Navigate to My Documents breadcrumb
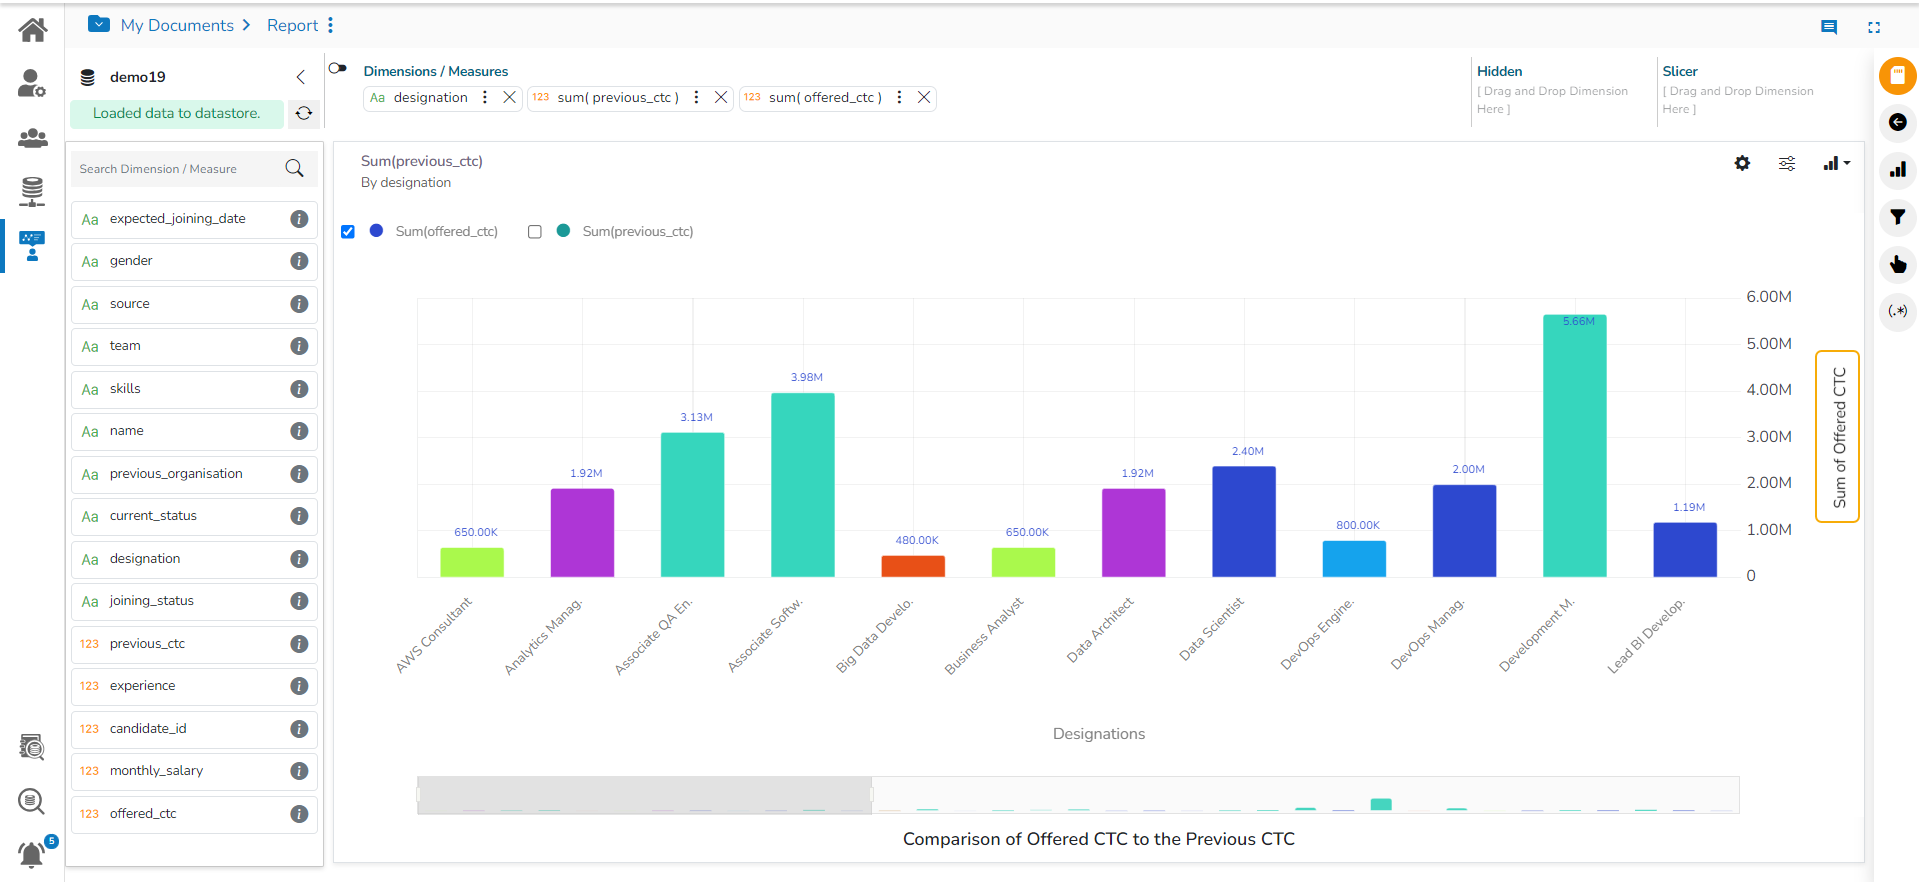Viewport: 1919px width, 882px height. pyautogui.click(x=177, y=25)
